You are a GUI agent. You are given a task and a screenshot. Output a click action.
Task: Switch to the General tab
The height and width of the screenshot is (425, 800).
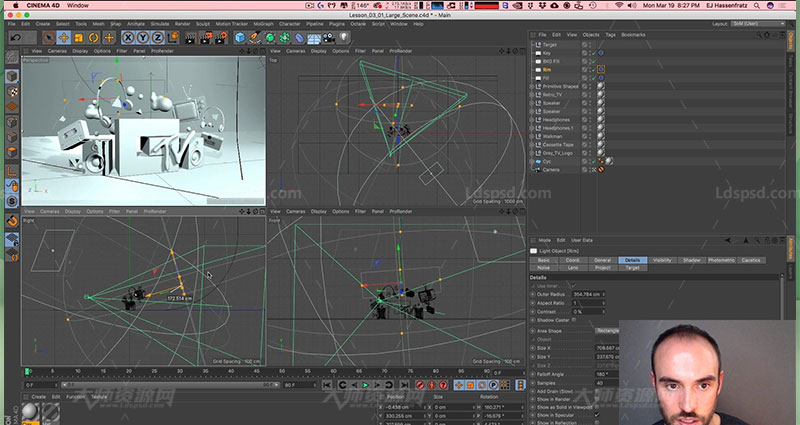coord(603,260)
